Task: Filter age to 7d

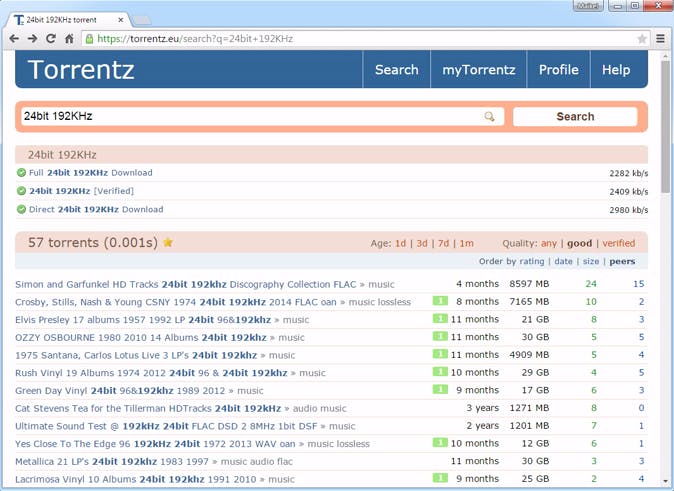Action: 443,243
